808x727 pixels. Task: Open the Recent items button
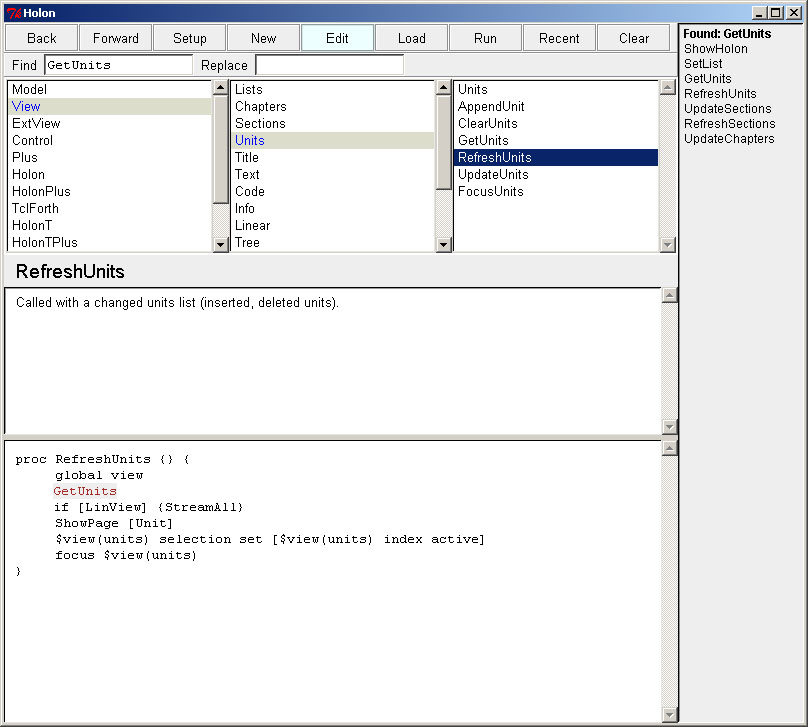click(559, 38)
